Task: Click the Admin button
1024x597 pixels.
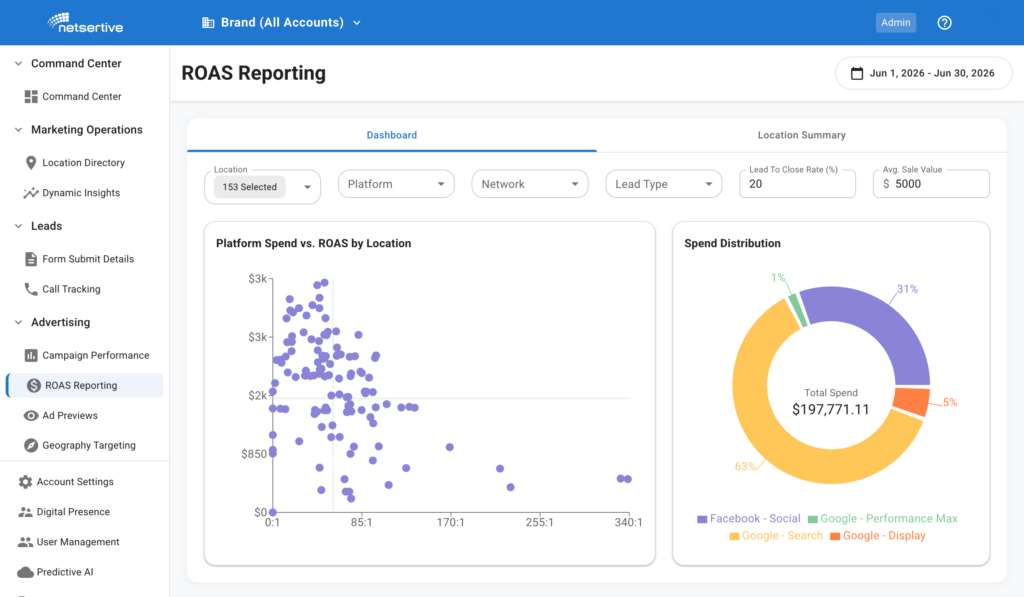Action: click(x=895, y=23)
